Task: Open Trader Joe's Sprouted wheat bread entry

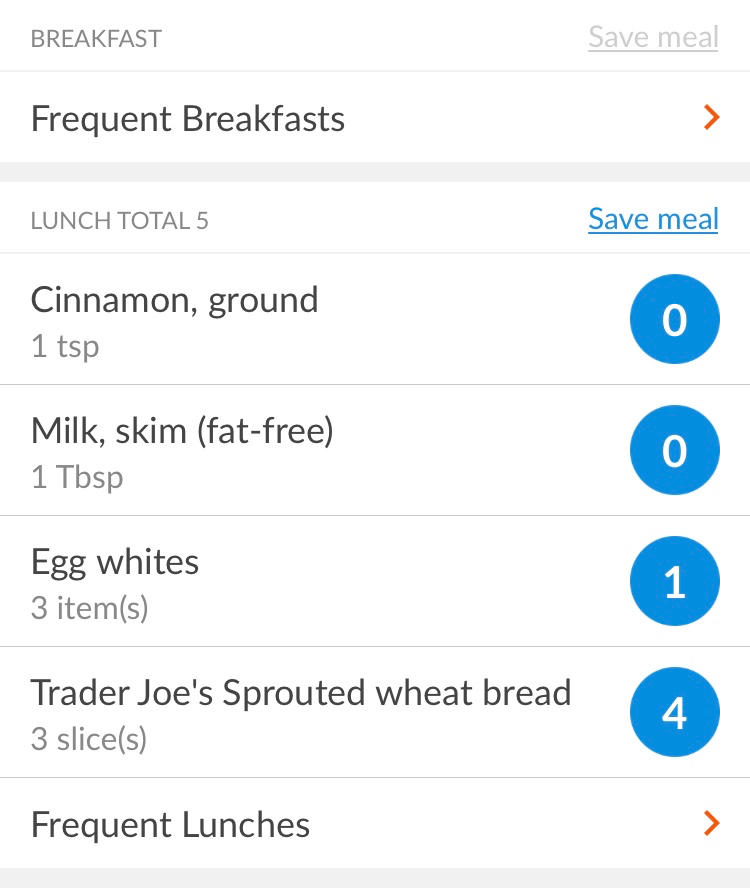Action: (x=375, y=713)
